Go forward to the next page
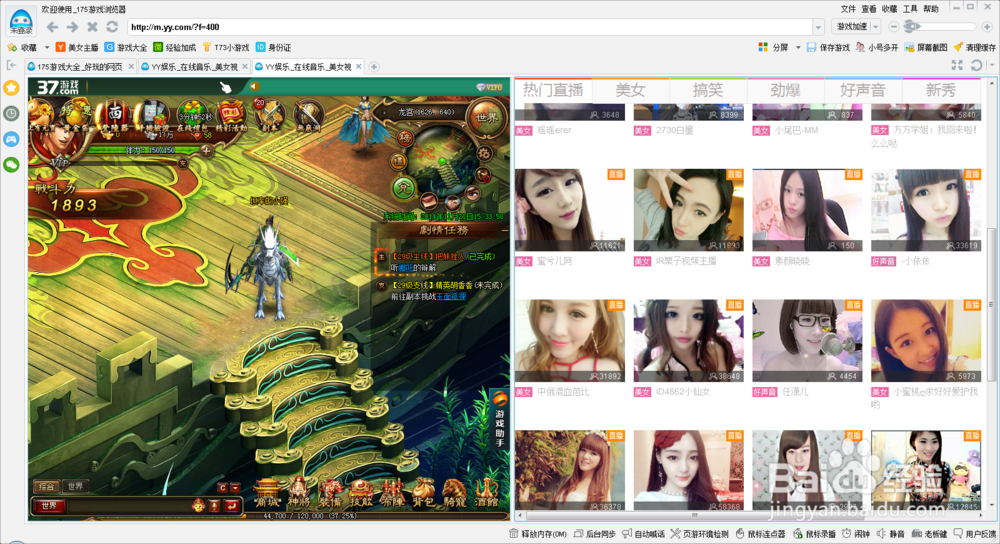This screenshot has height=544, width=1000. click(x=72, y=27)
